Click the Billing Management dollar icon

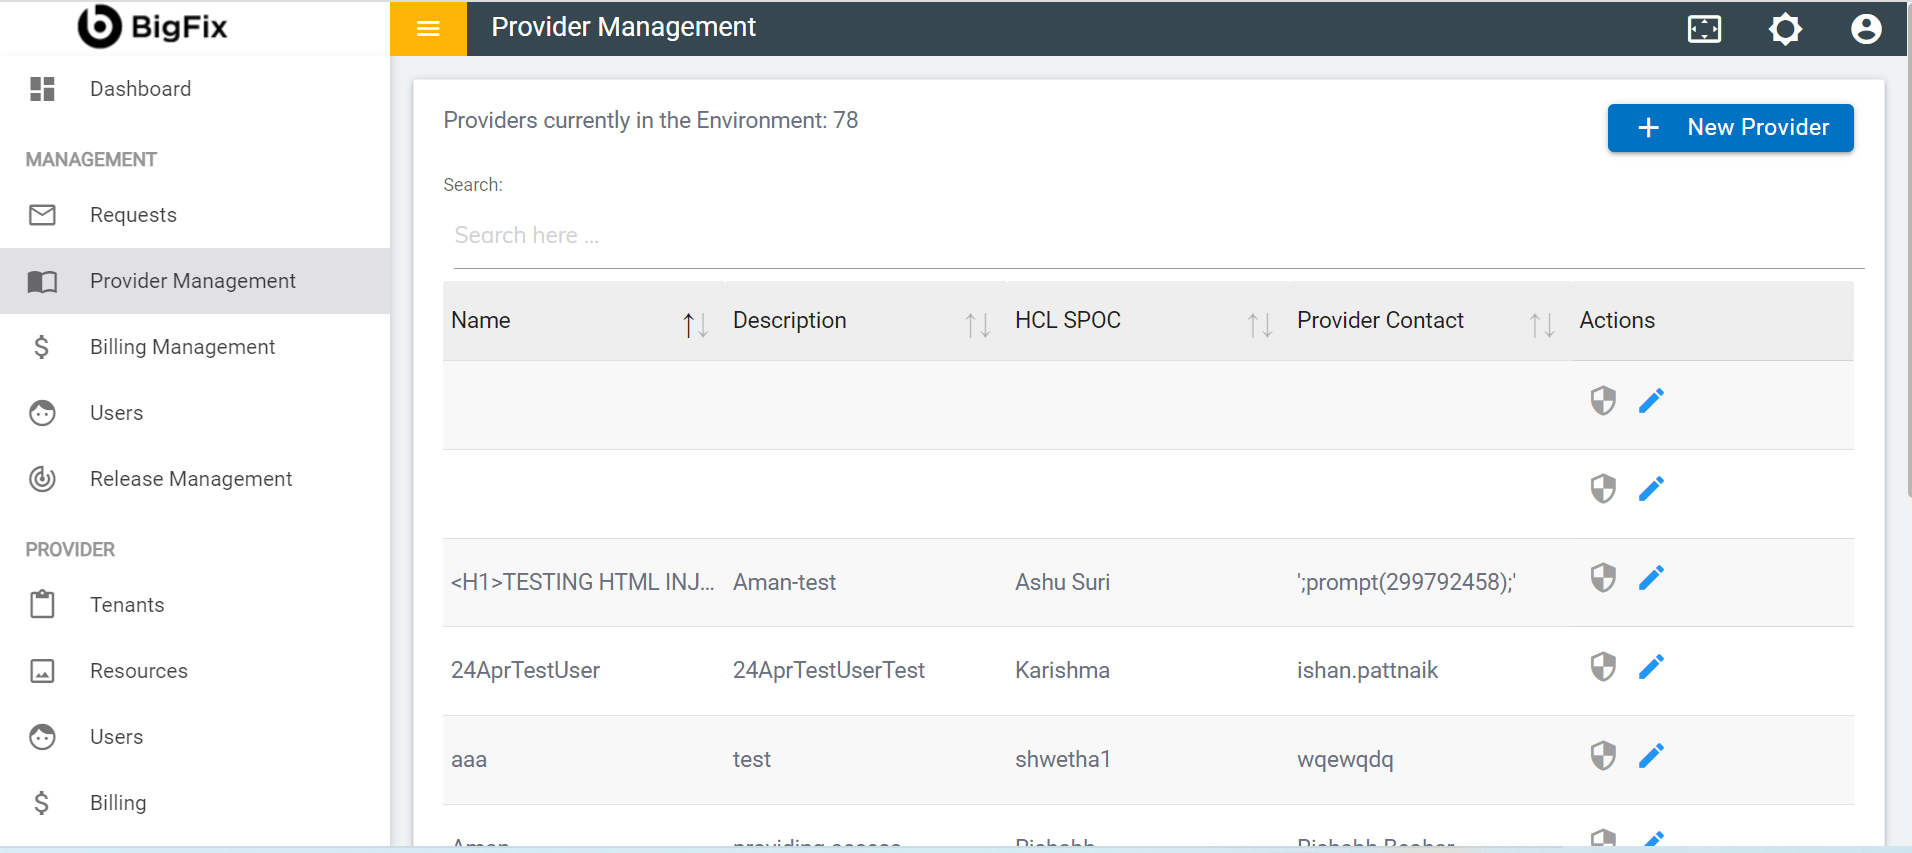click(41, 347)
